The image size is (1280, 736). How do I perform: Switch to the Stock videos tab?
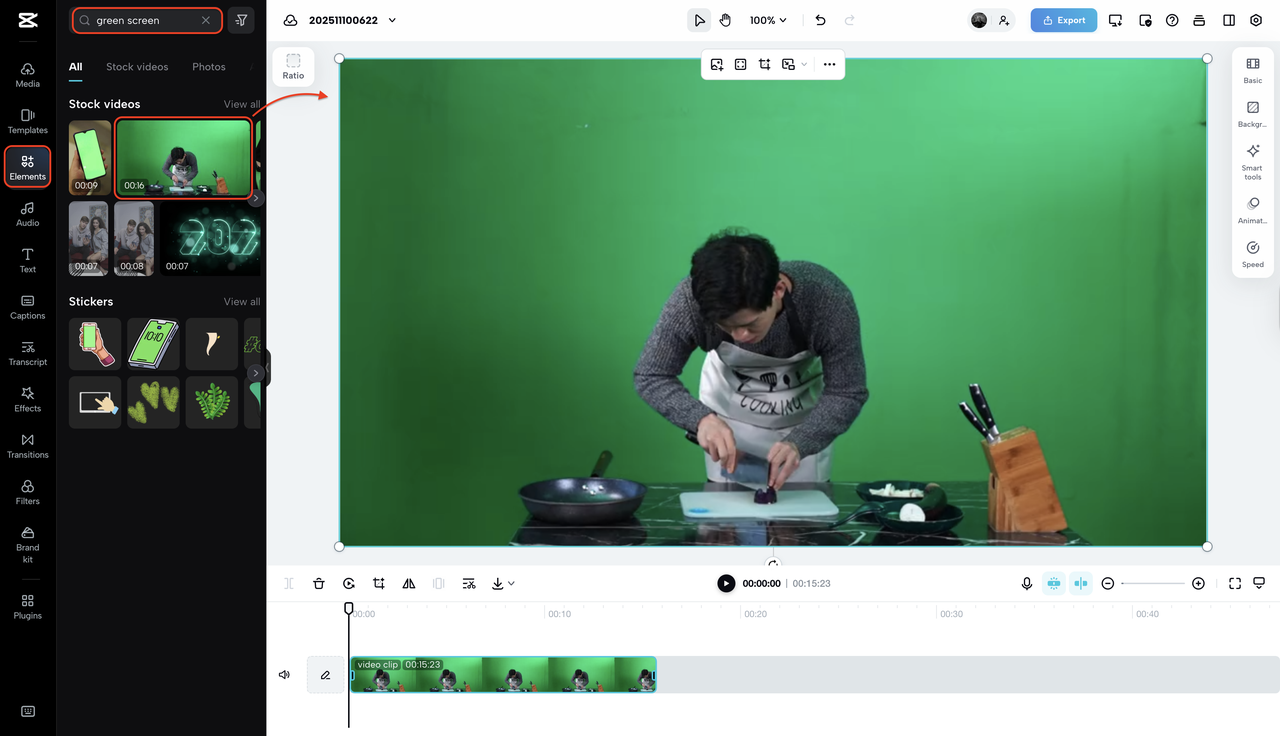[x=136, y=66]
